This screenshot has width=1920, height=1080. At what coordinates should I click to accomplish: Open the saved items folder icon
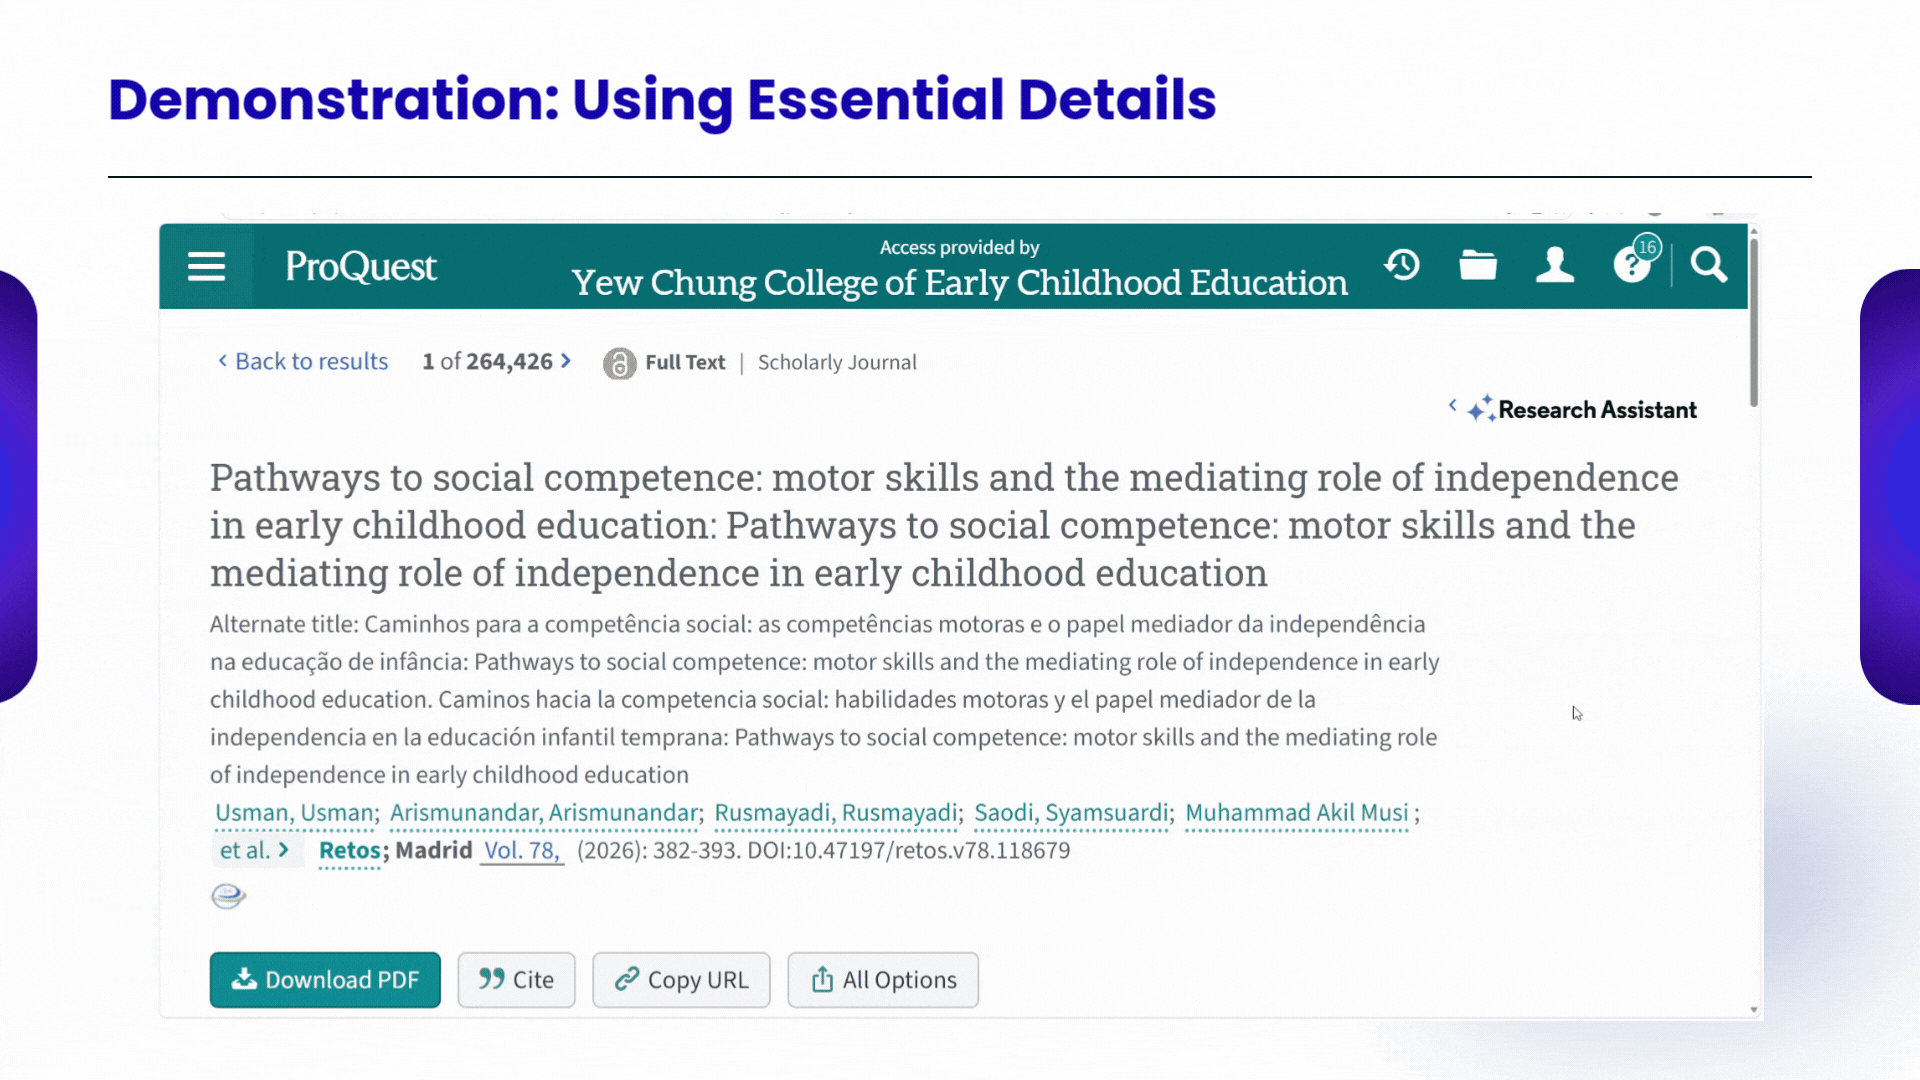pos(1478,265)
